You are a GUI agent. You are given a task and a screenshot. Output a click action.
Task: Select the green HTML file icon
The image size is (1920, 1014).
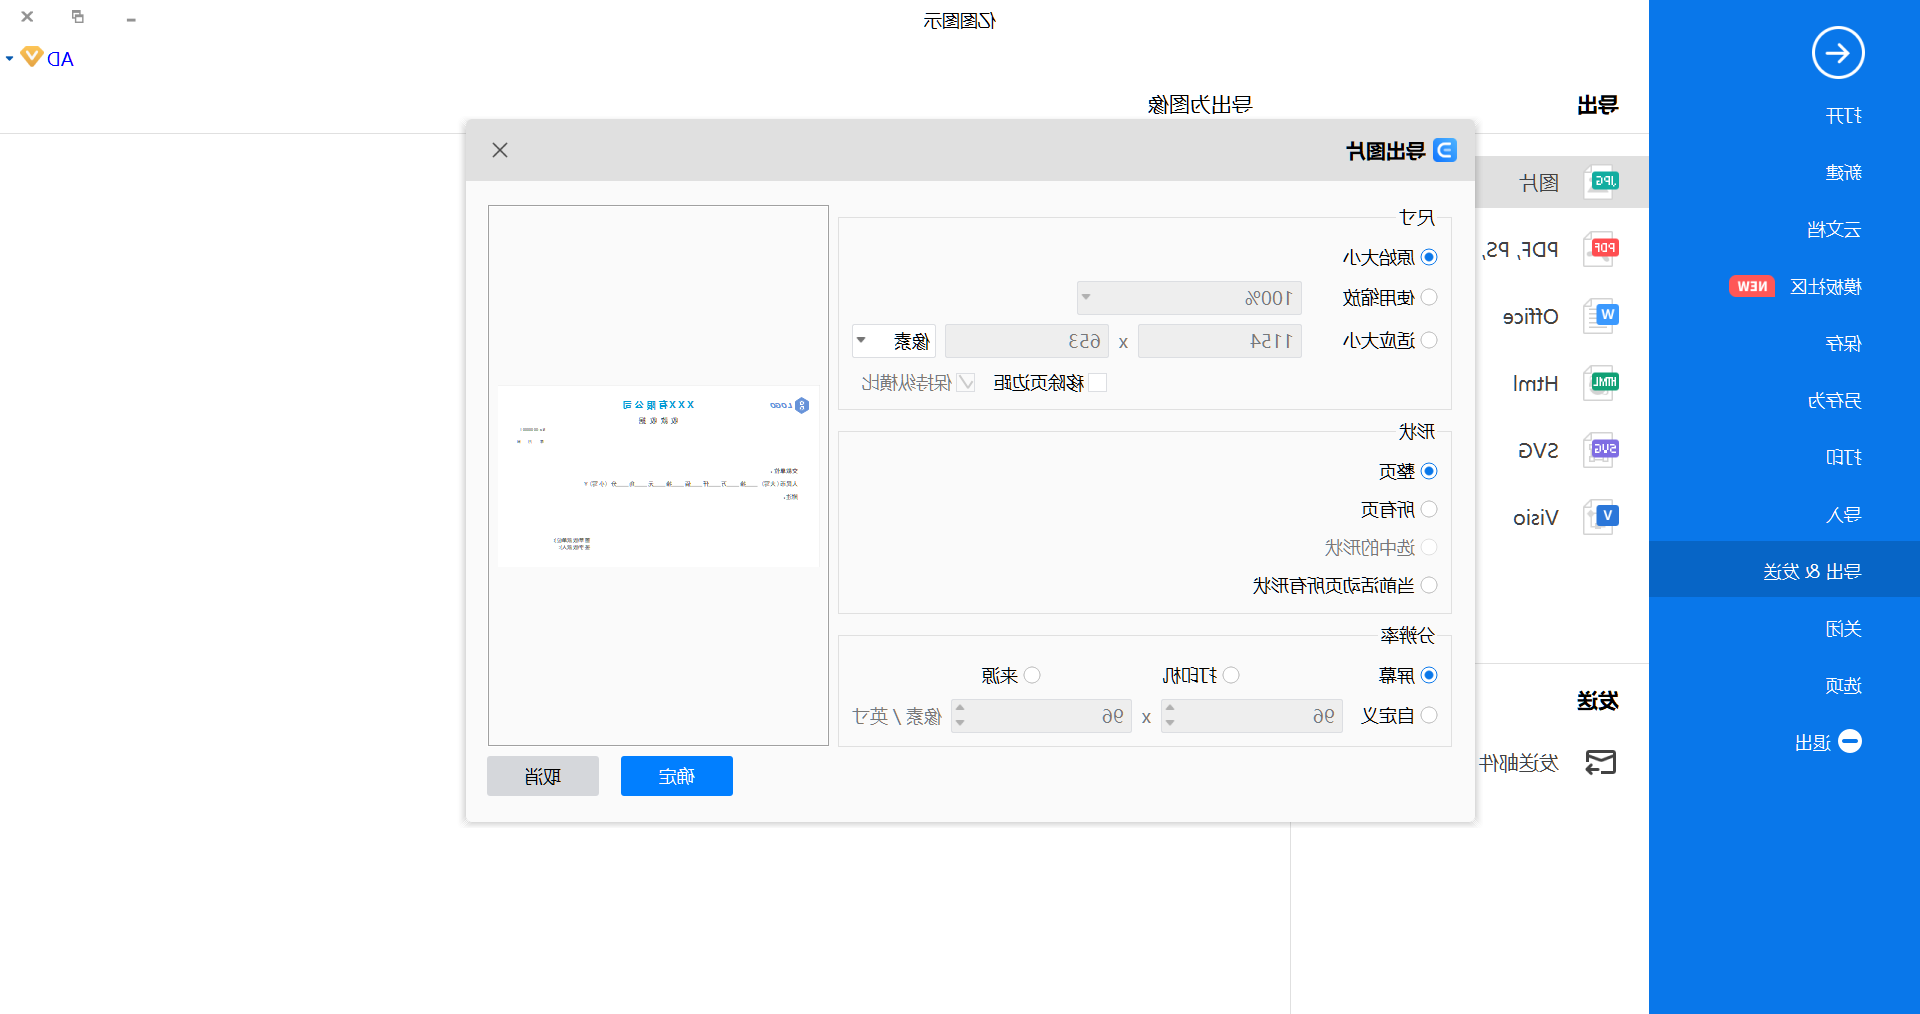click(x=1601, y=383)
